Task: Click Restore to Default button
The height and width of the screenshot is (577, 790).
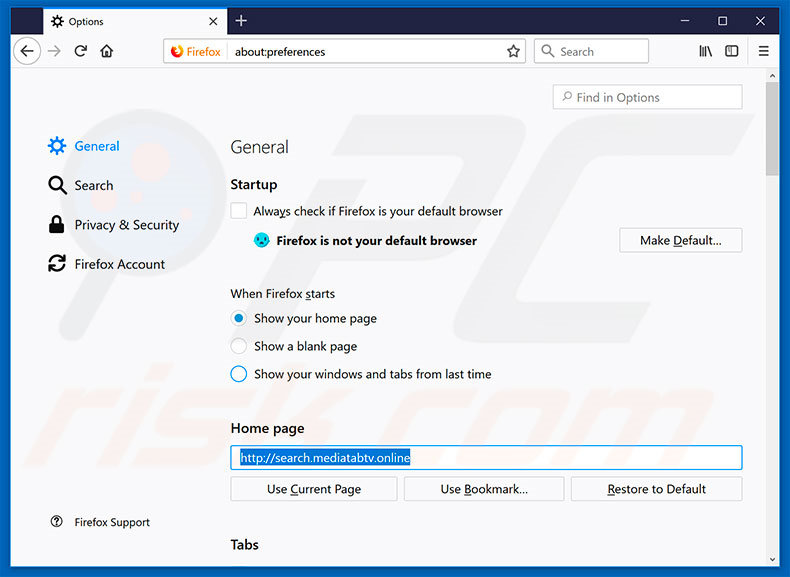Action: 656,489
